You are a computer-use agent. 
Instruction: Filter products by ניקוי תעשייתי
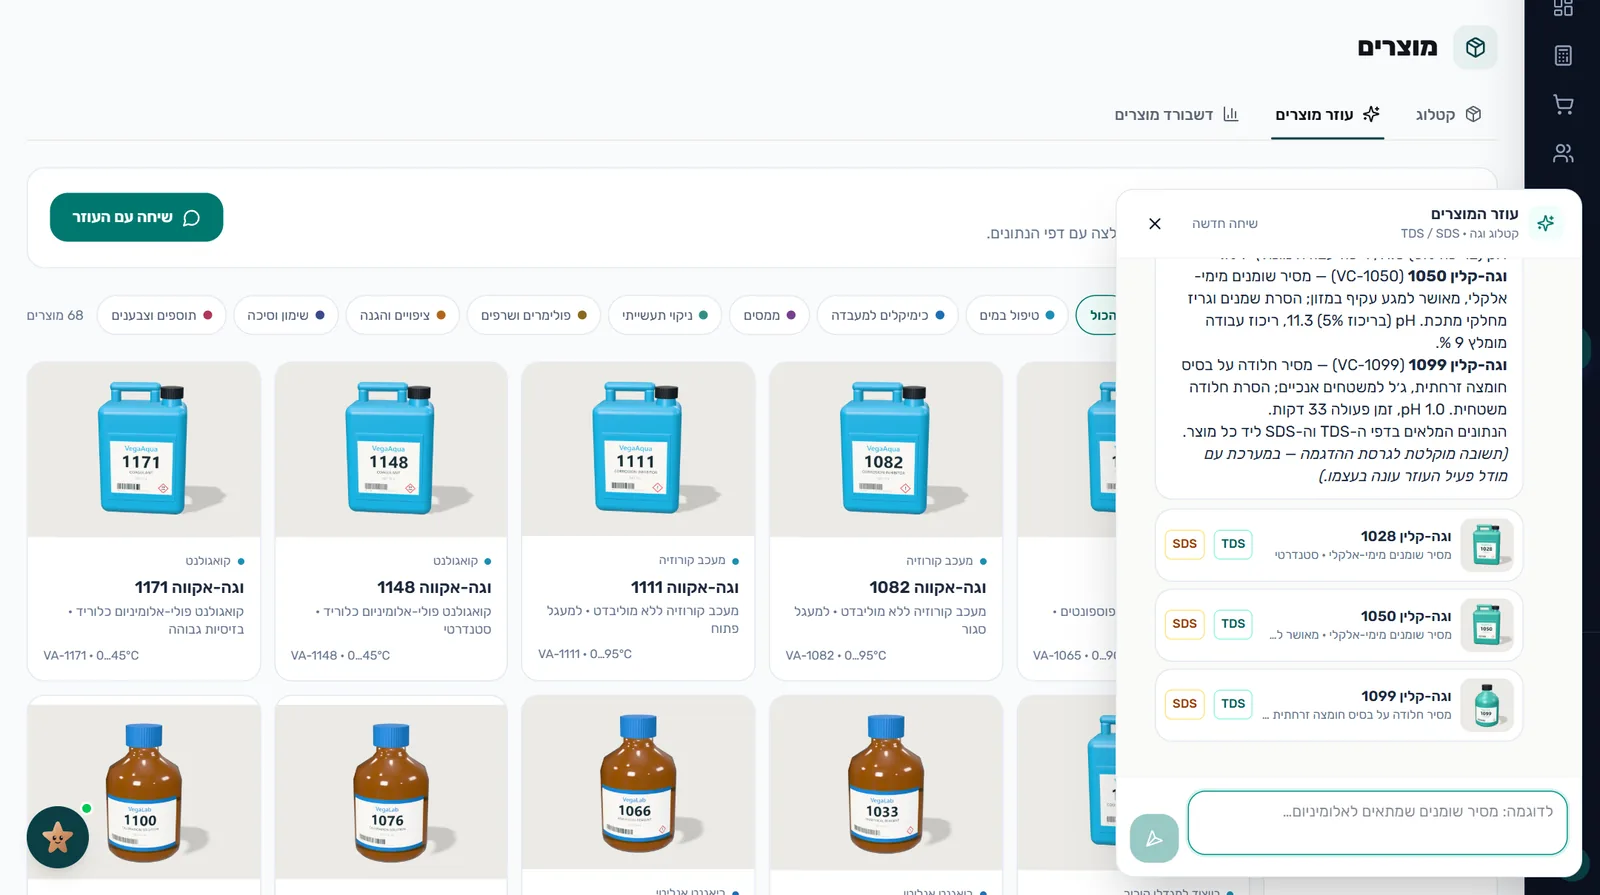665,315
